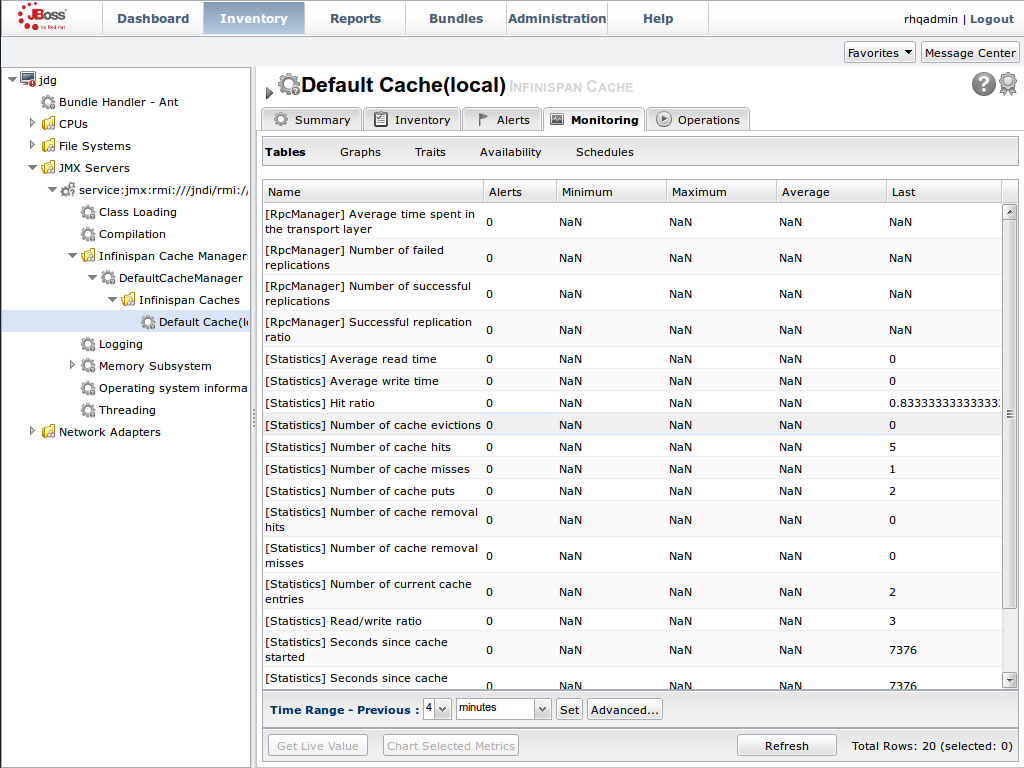The image size is (1024, 768).
Task: Switch to the Alerts tab
Action: point(502,120)
